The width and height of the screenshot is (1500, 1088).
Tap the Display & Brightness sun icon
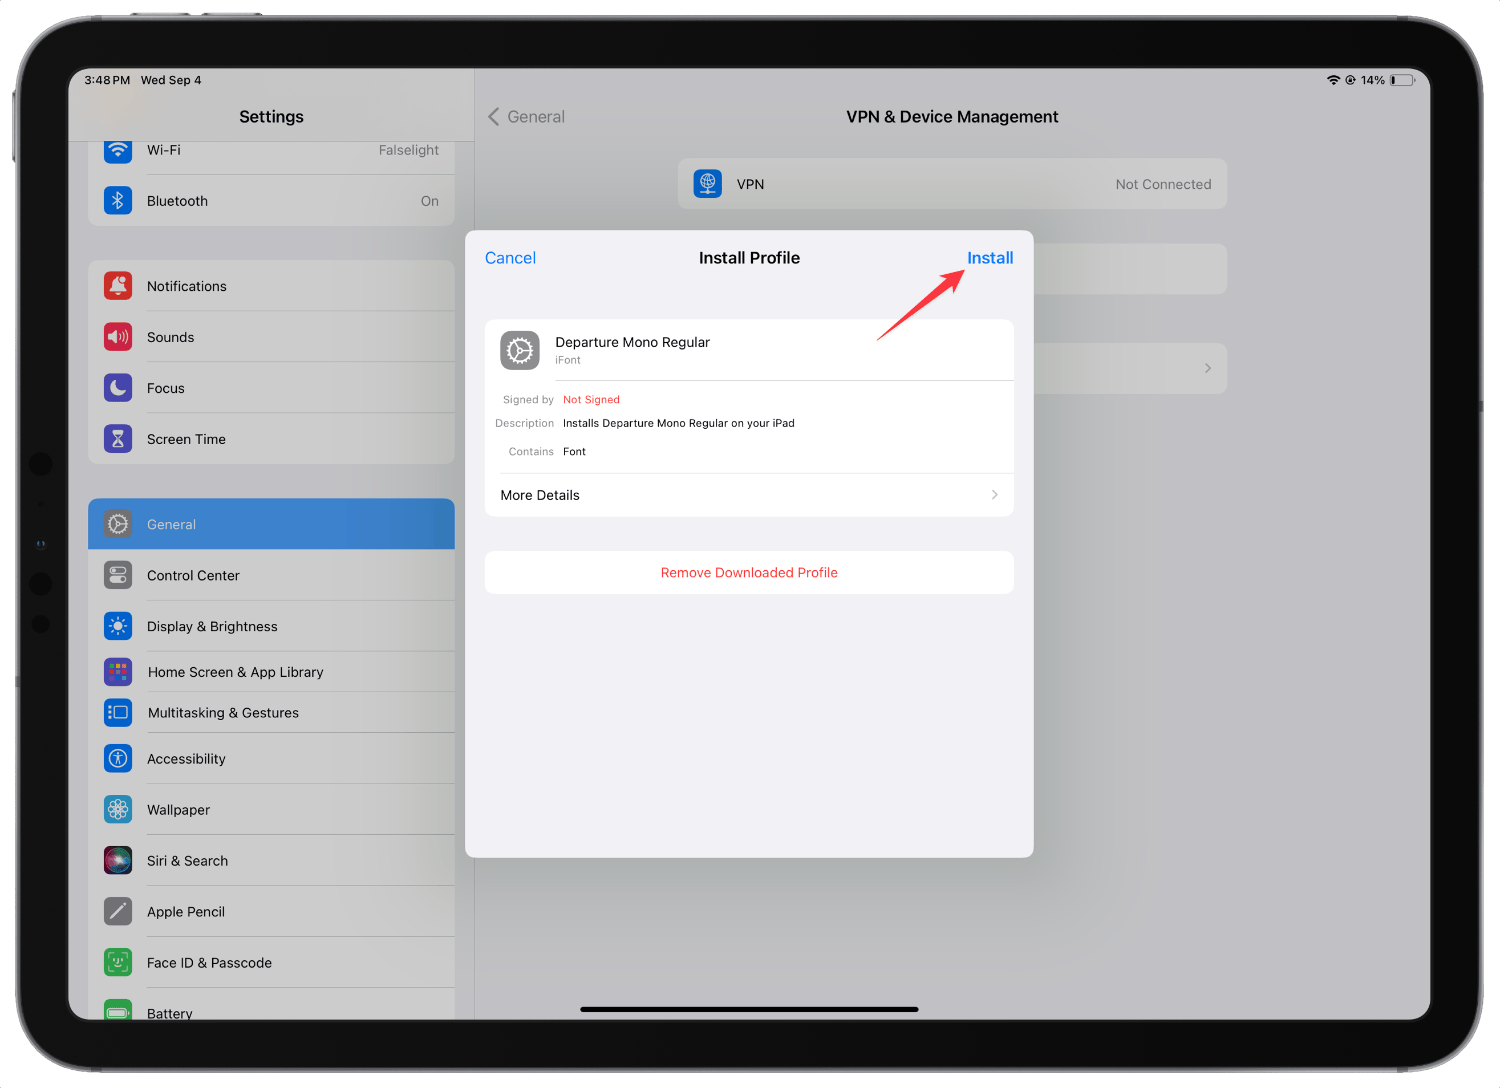(x=118, y=626)
